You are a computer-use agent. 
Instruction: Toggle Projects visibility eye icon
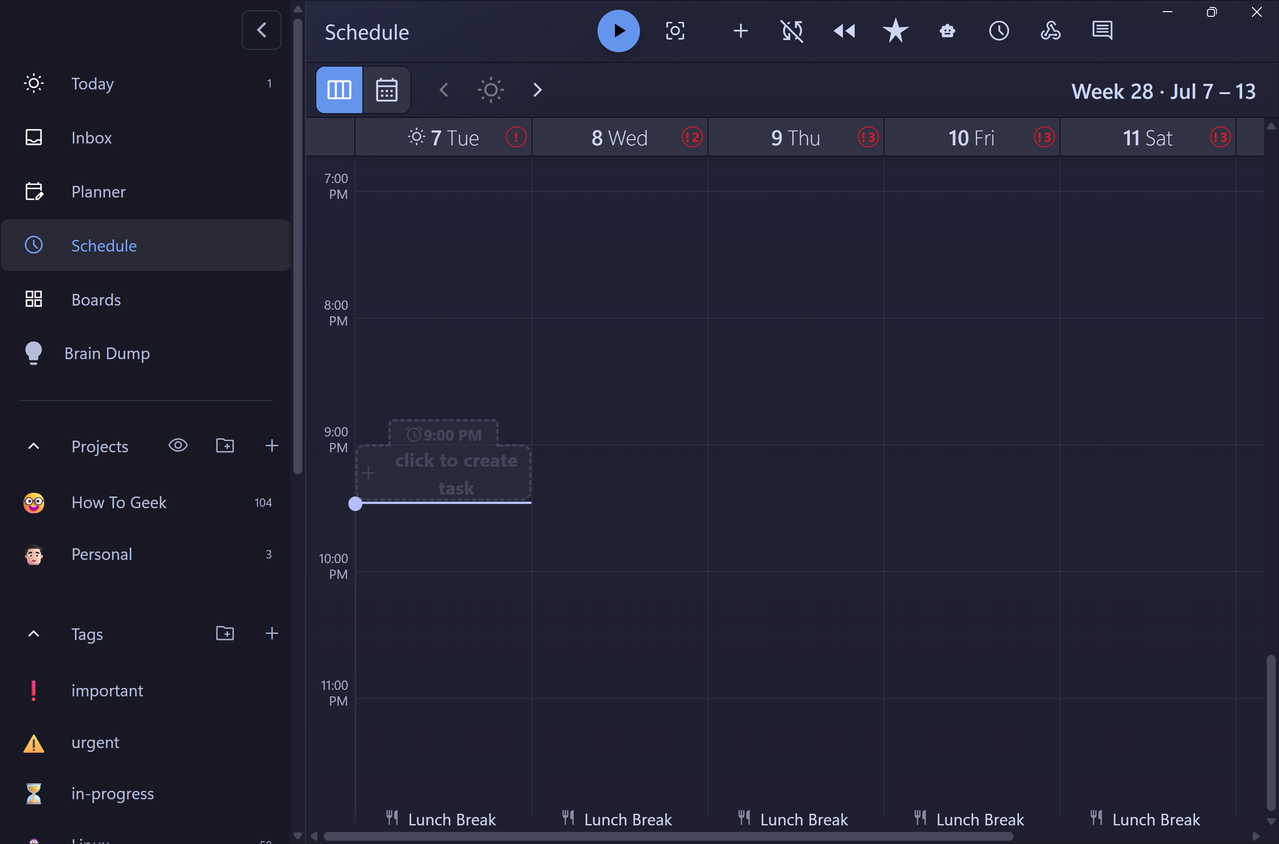(178, 446)
